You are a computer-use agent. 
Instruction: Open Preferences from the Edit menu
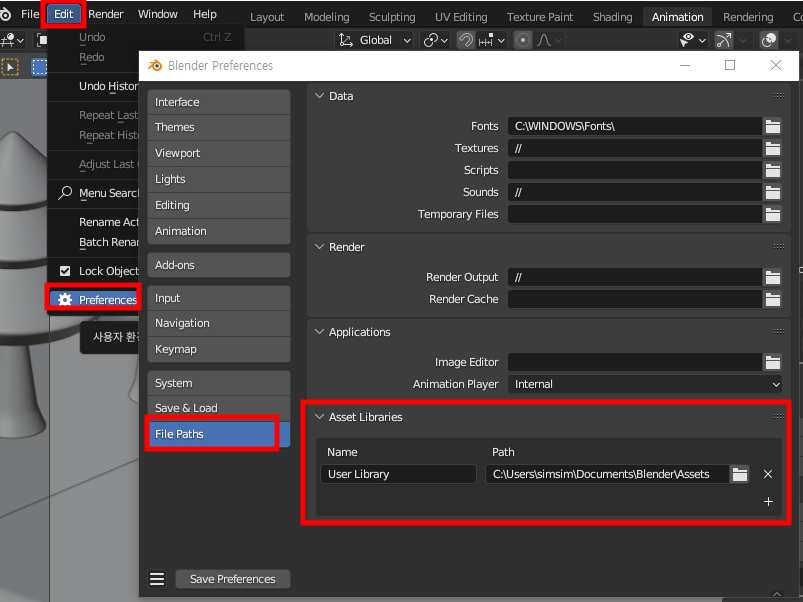[x=94, y=299]
